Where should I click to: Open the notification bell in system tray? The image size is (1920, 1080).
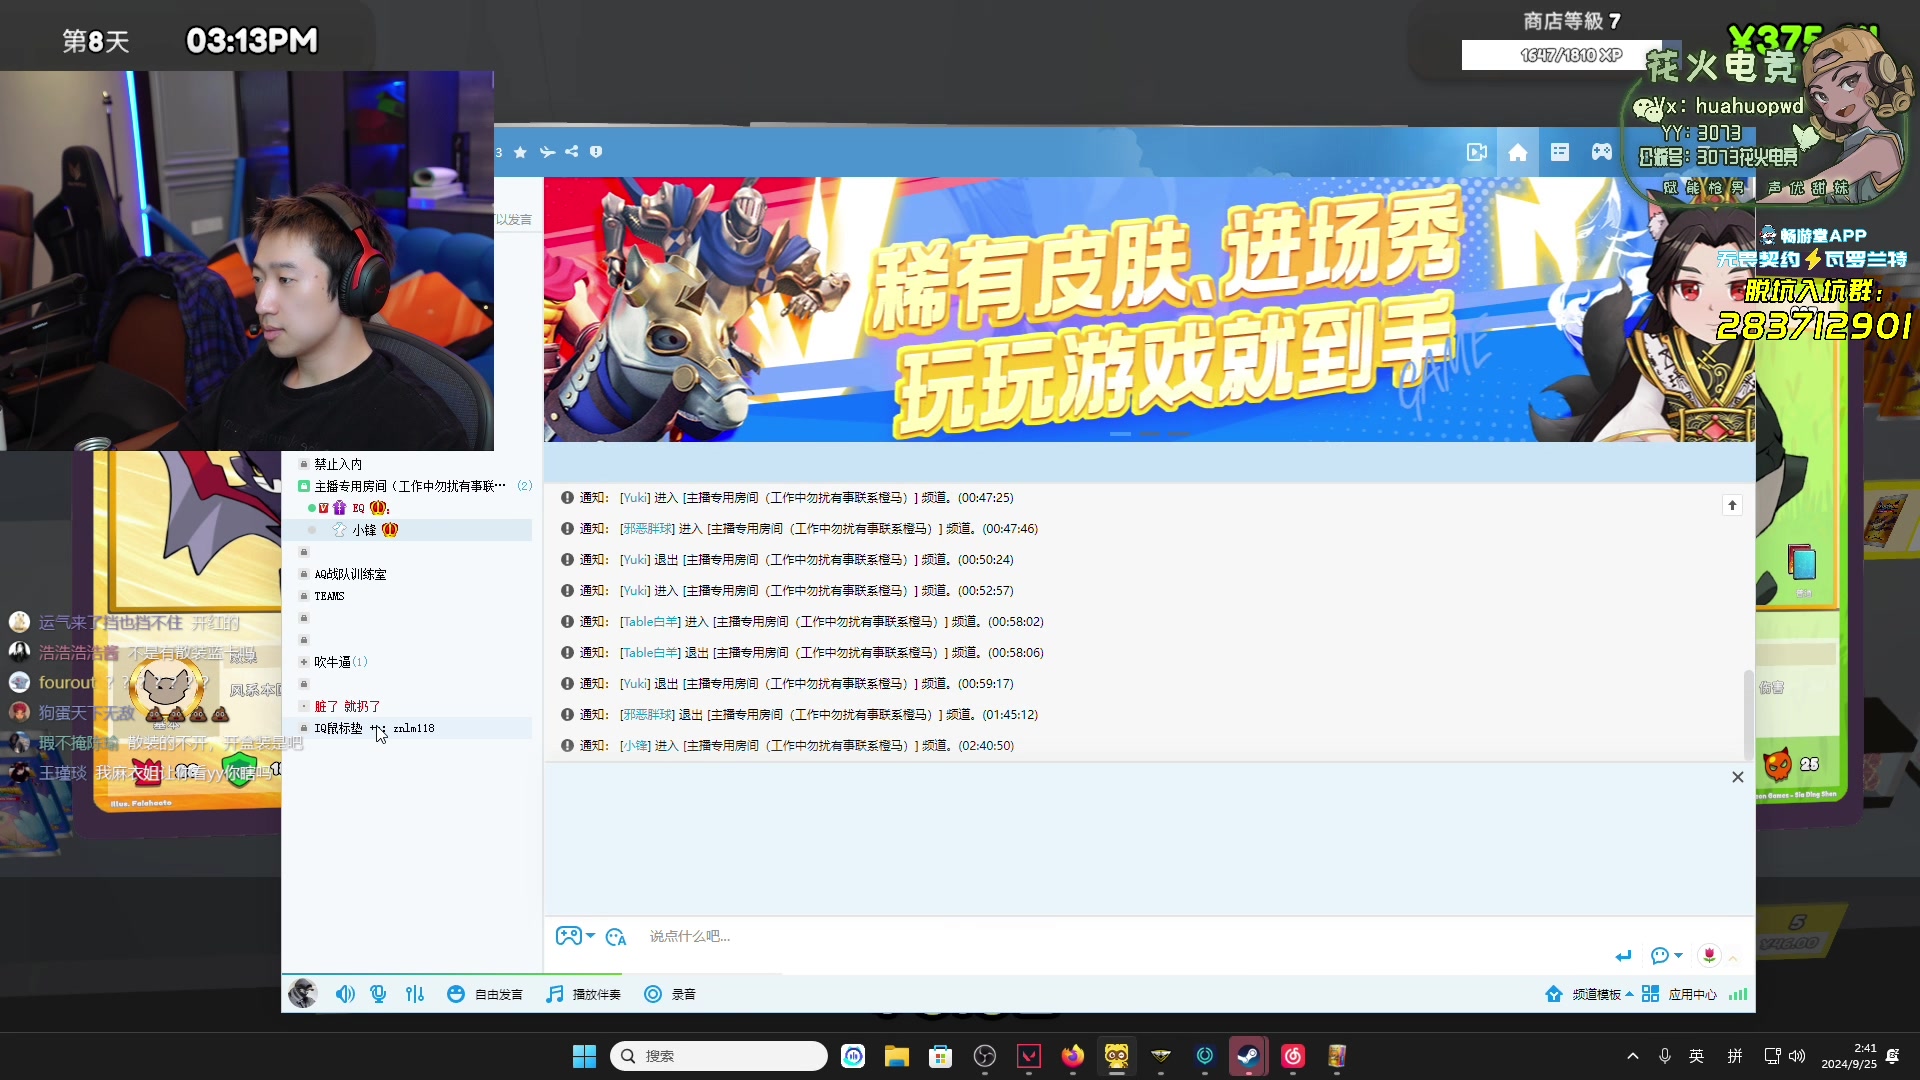point(1892,1056)
